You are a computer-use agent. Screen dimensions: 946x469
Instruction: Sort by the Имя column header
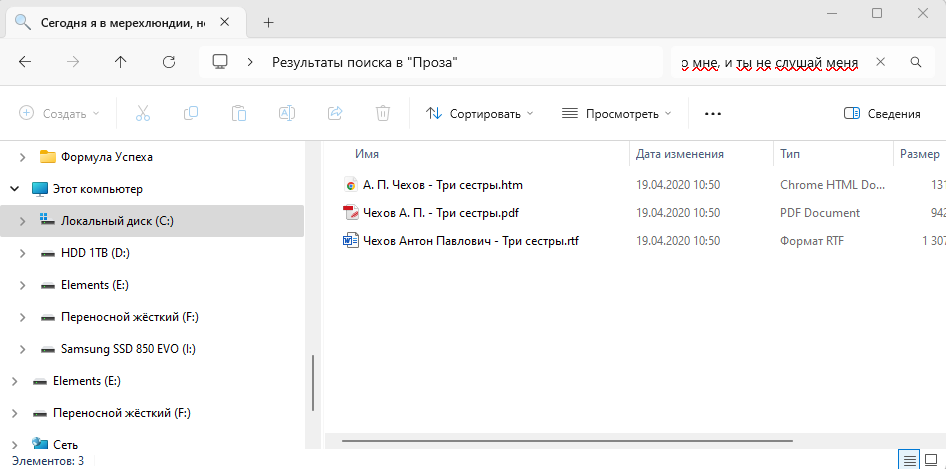tap(367, 154)
